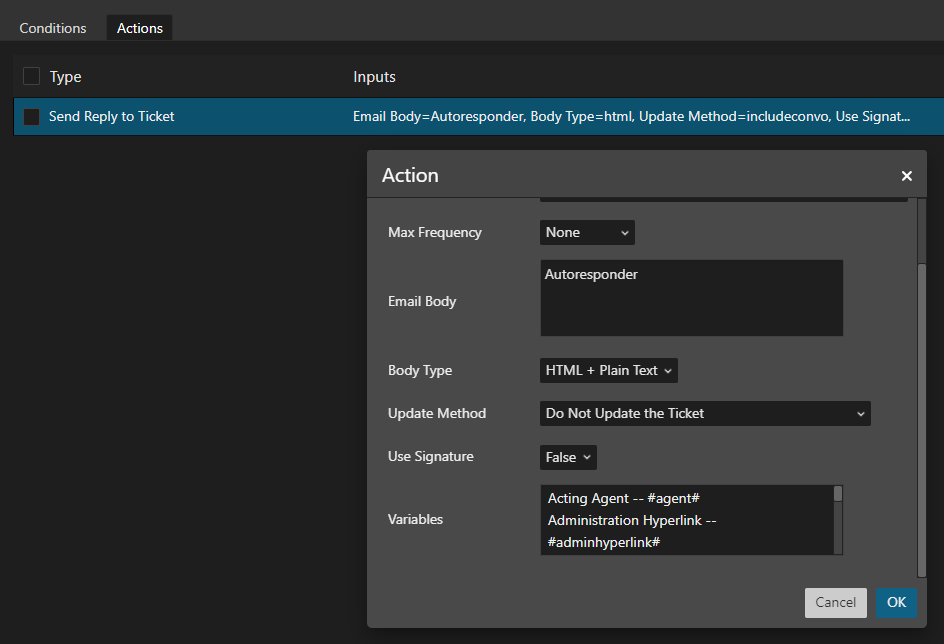Change the Use Signature dropdown value
944x644 pixels.
pyautogui.click(x=568, y=457)
